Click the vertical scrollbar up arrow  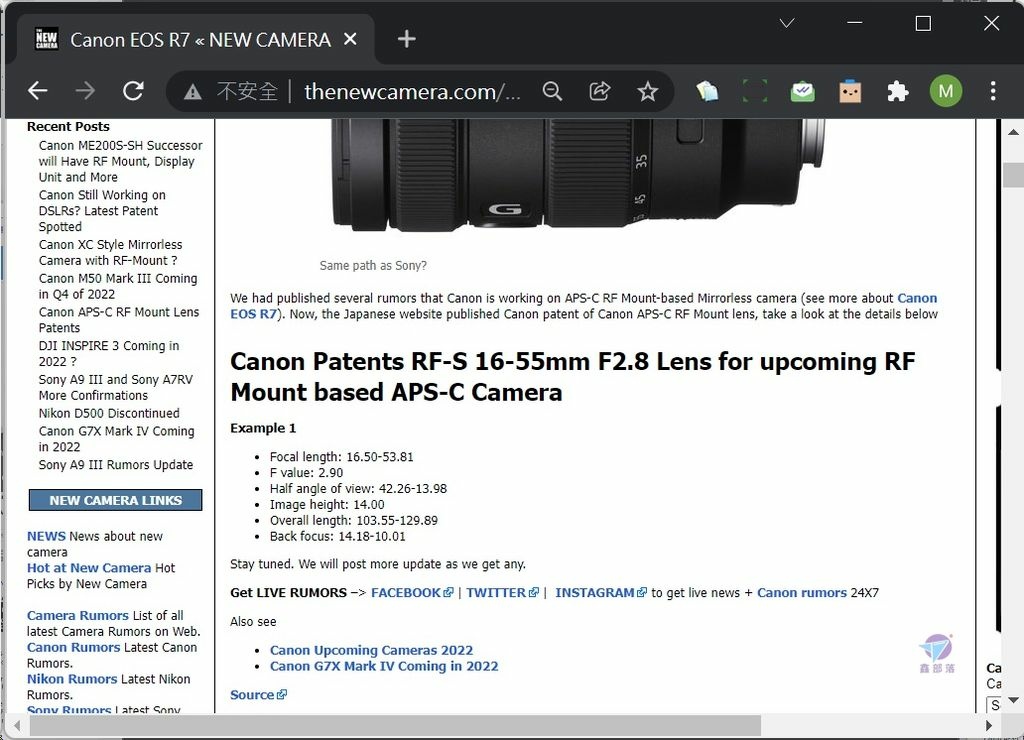click(1013, 132)
